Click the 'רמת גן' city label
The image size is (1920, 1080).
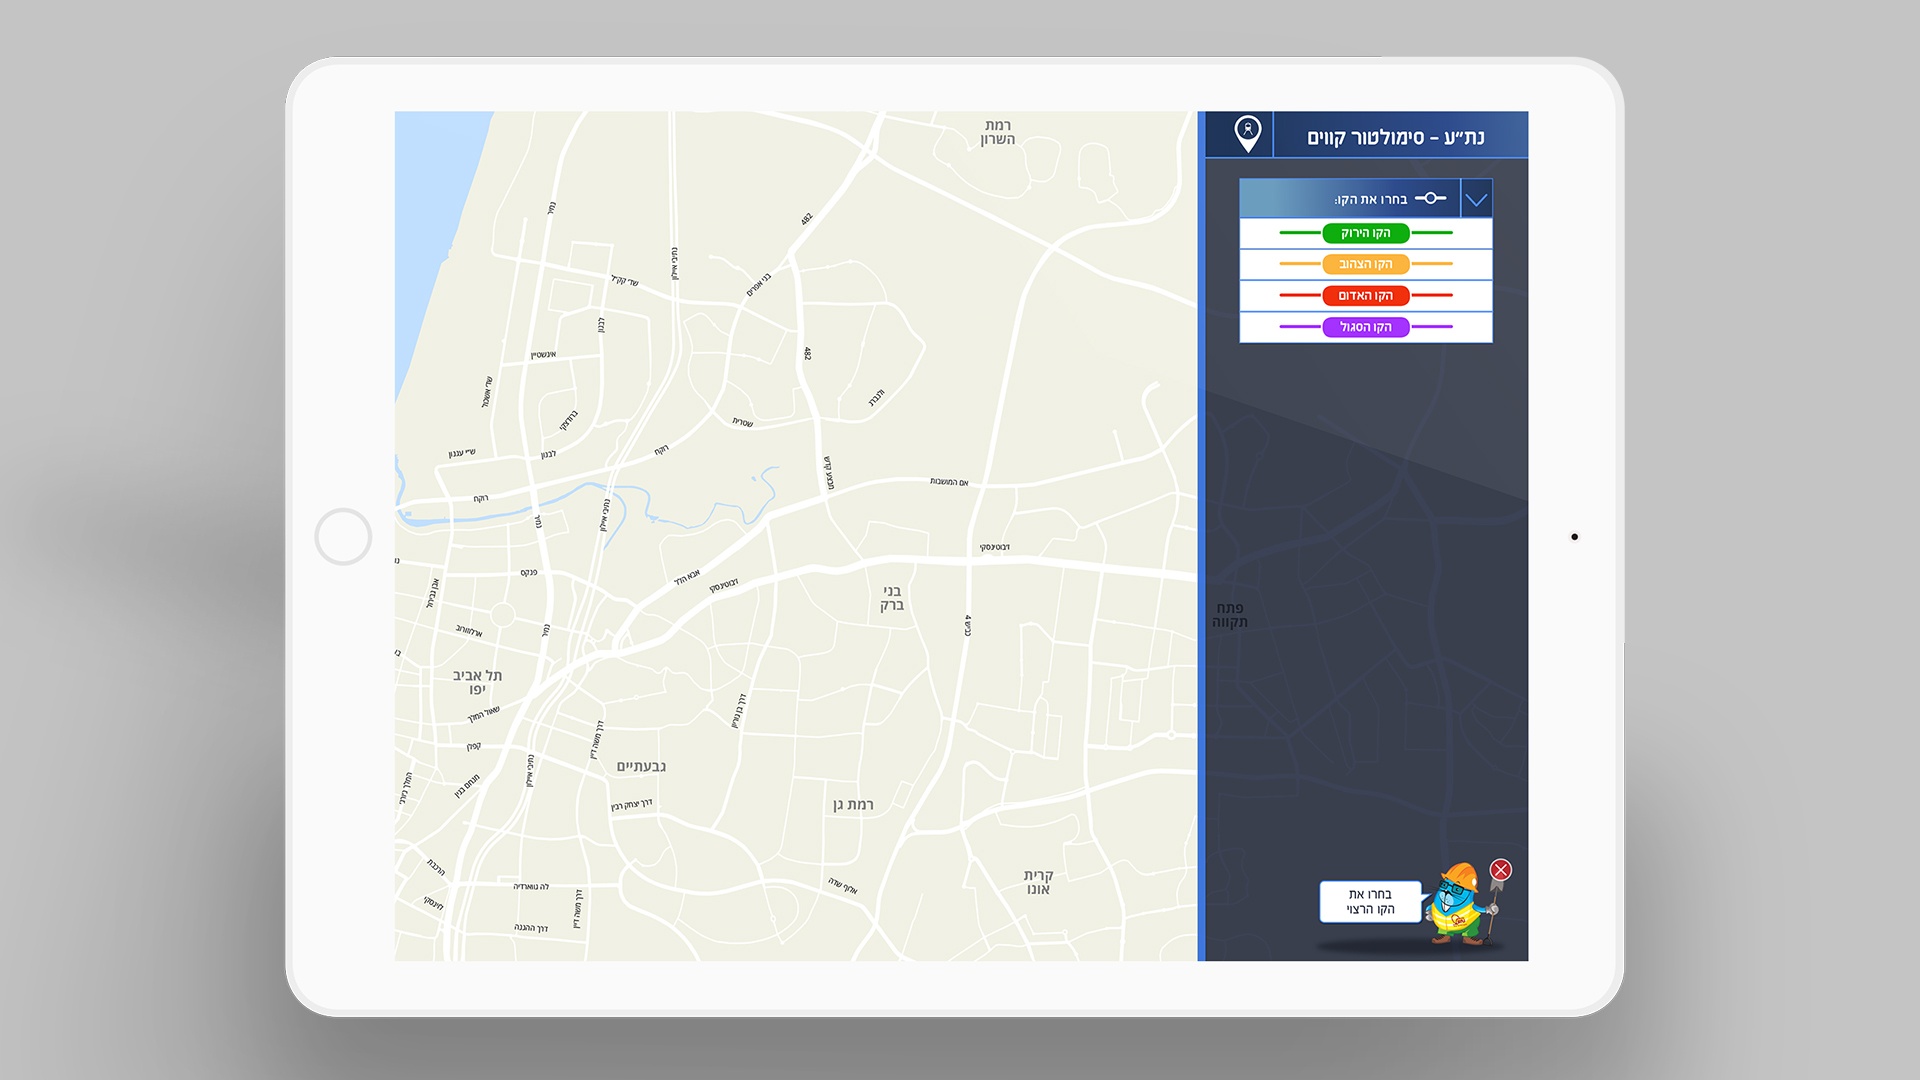point(853,805)
